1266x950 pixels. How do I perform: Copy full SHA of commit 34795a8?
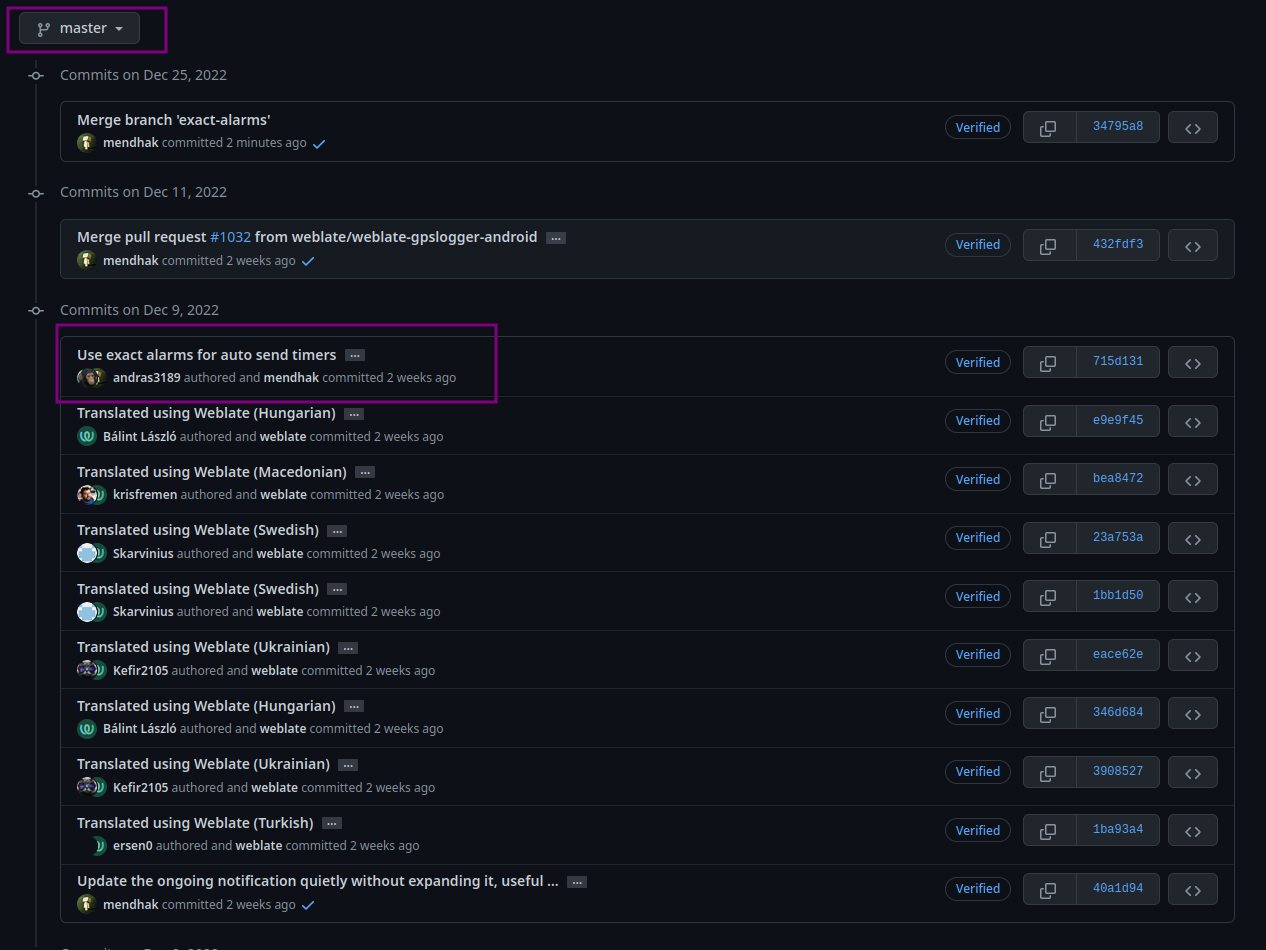coord(1048,127)
